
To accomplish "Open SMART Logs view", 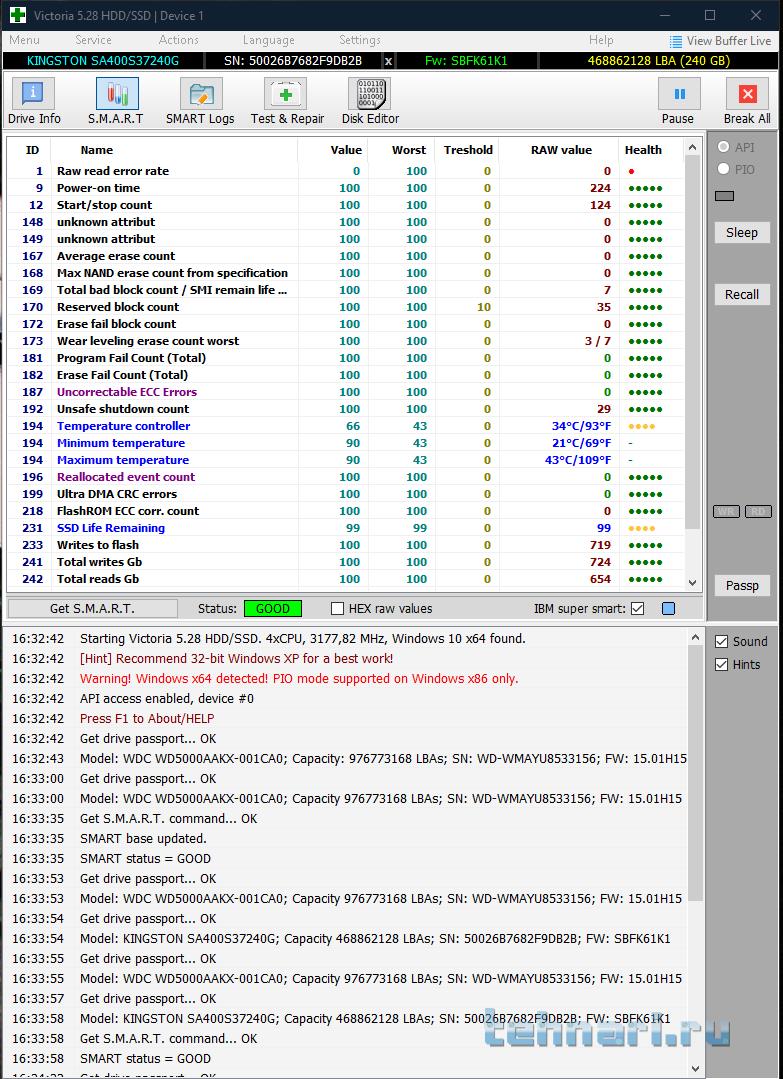I will [x=200, y=101].
